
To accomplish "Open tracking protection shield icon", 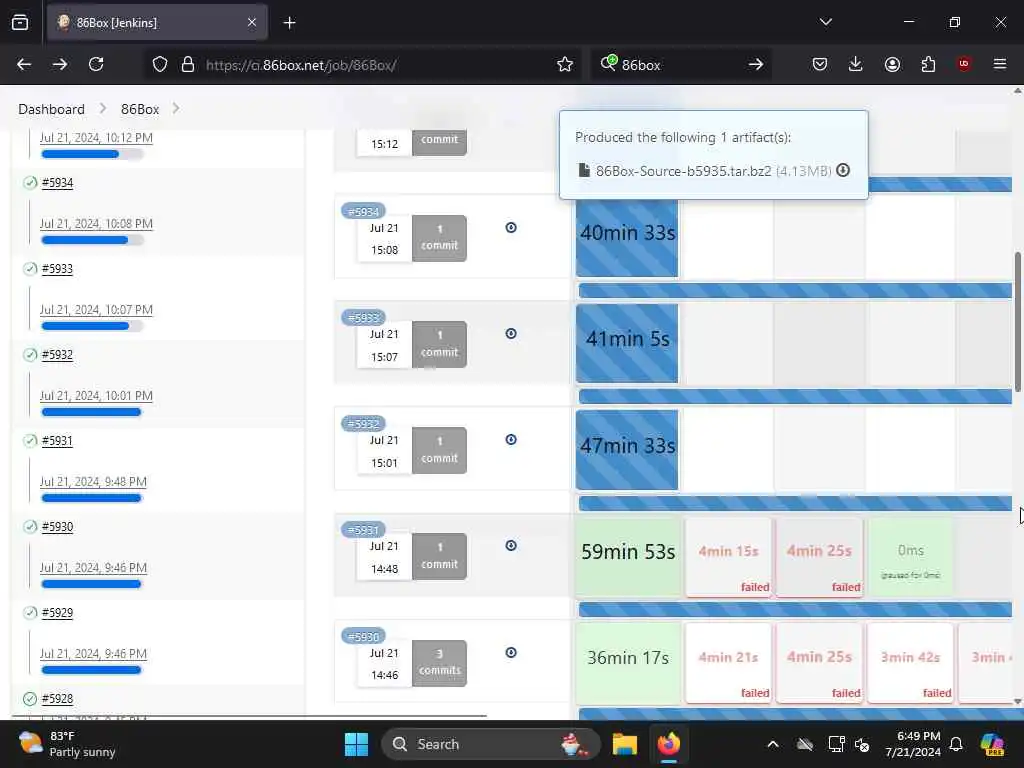I will tap(160, 65).
